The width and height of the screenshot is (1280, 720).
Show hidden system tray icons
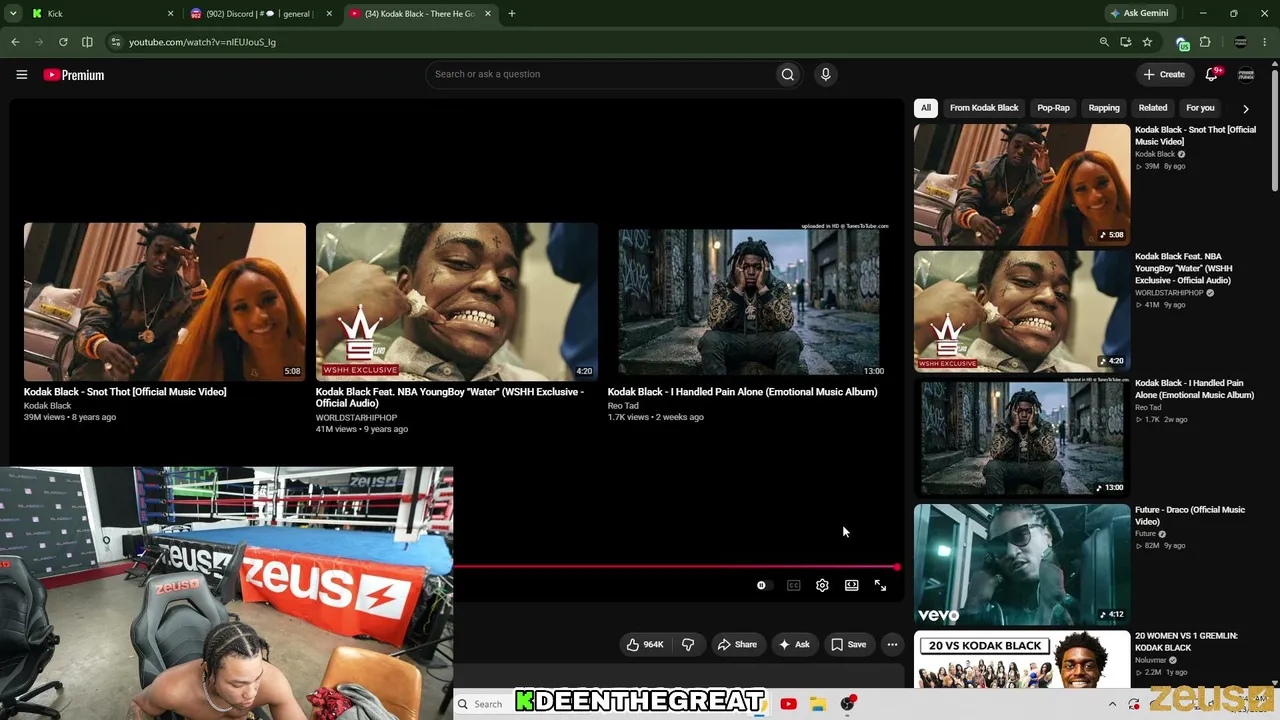pyautogui.click(x=1112, y=704)
